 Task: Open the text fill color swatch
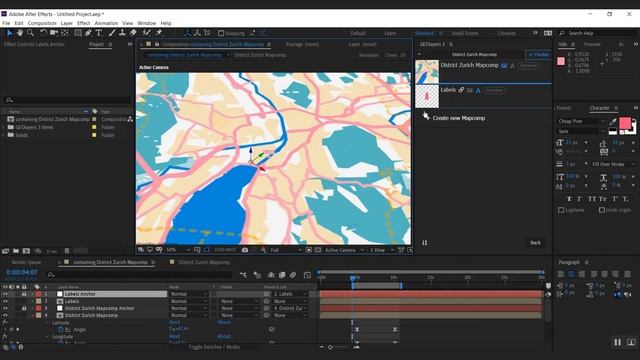coord(625,123)
